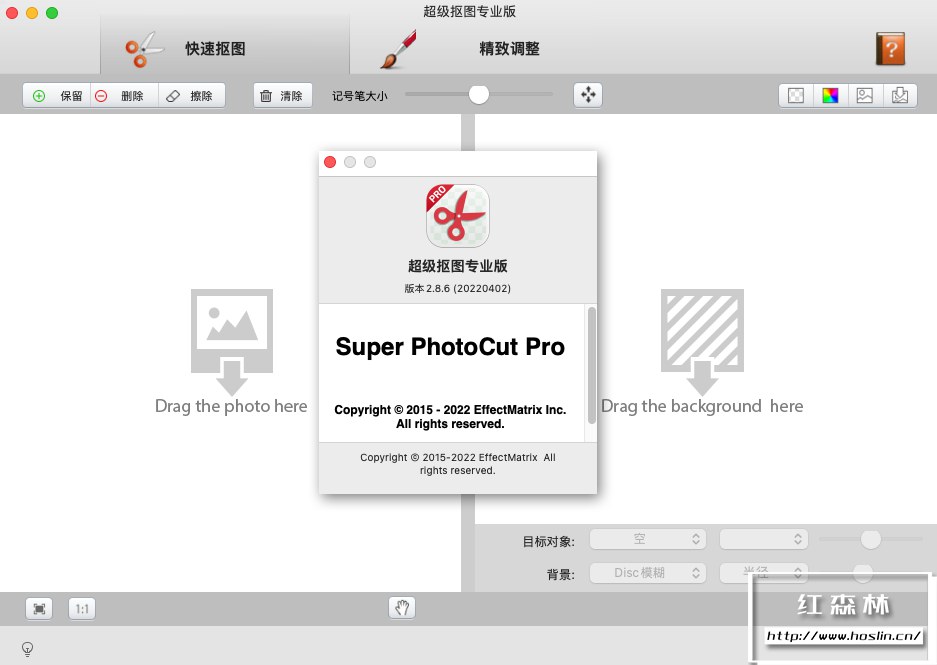This screenshot has width=937, height=665.
Task: Click the background drop zone striped icon
Action: [x=702, y=342]
